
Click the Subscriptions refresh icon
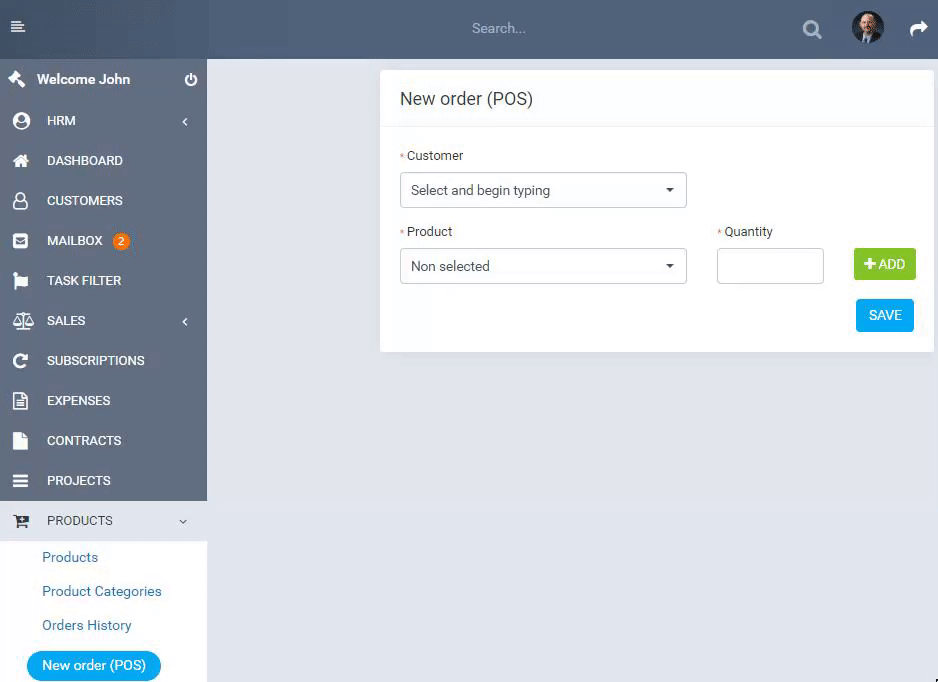(x=20, y=361)
